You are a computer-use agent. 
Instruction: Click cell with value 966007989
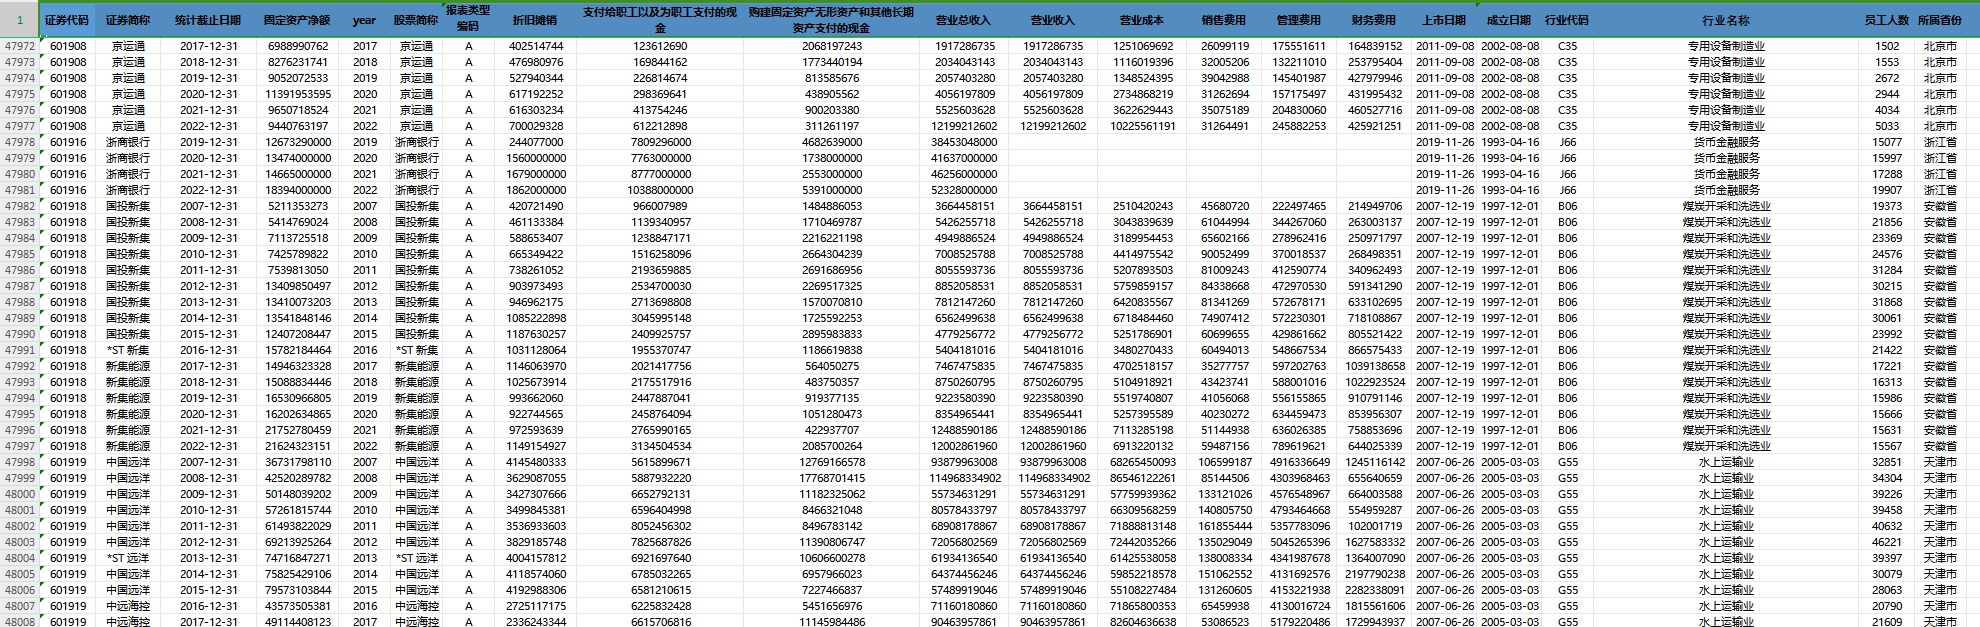tap(661, 206)
